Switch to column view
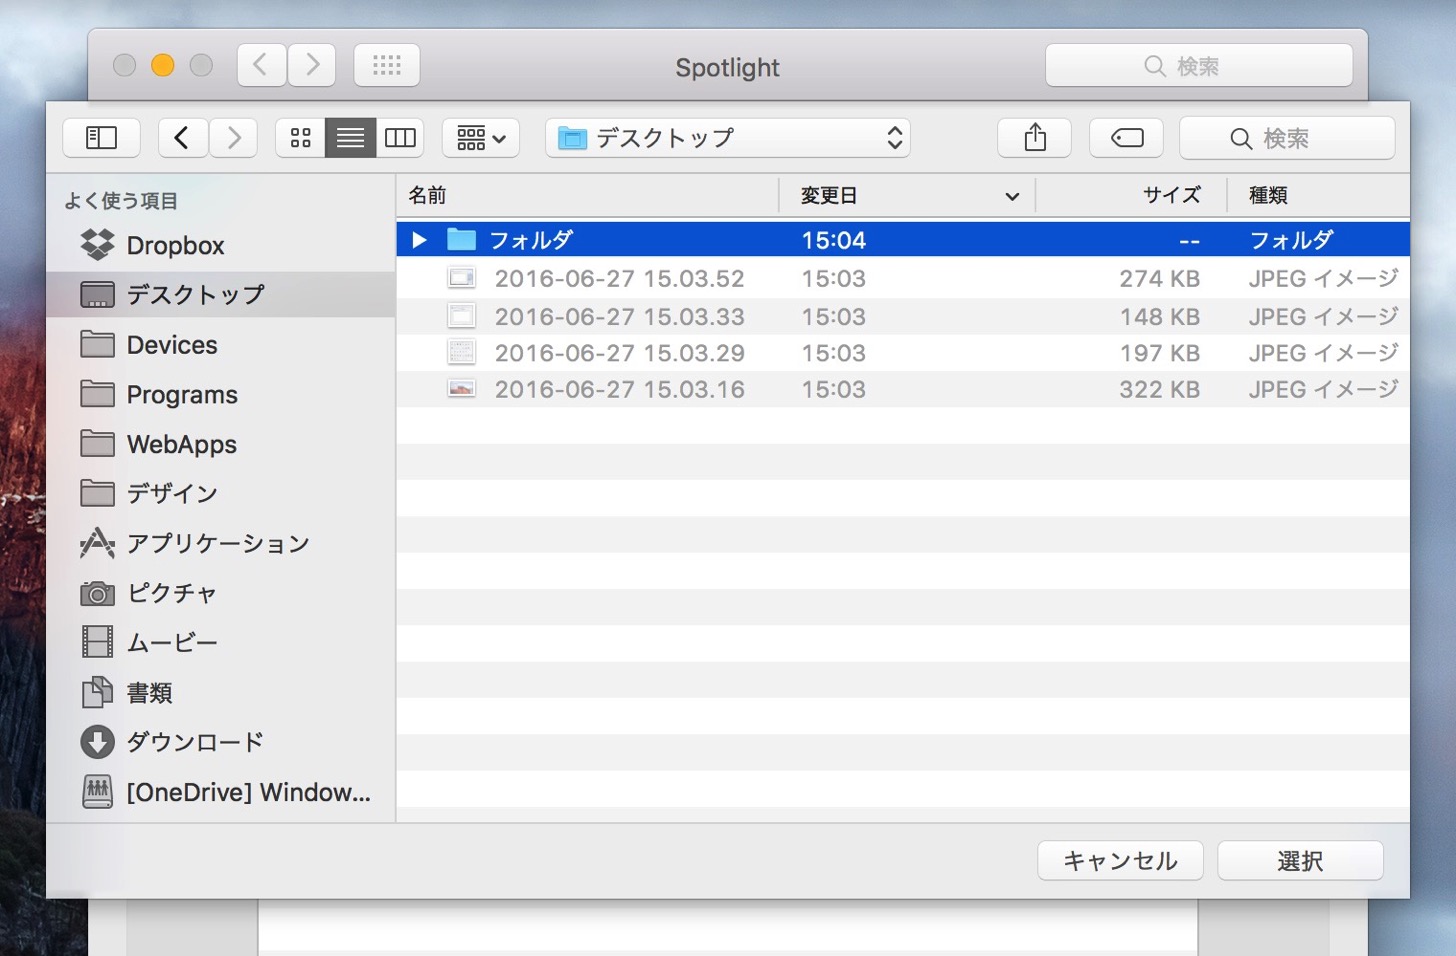1456x956 pixels. (x=400, y=138)
